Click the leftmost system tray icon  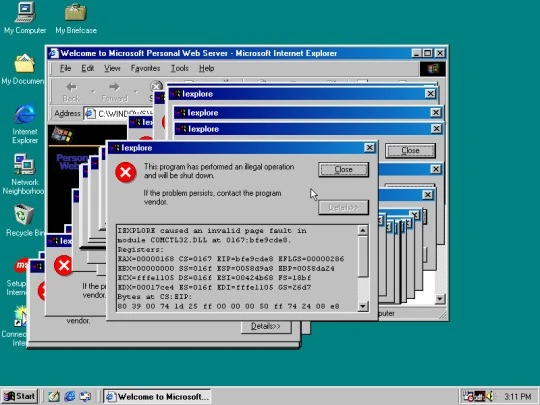click(x=468, y=396)
